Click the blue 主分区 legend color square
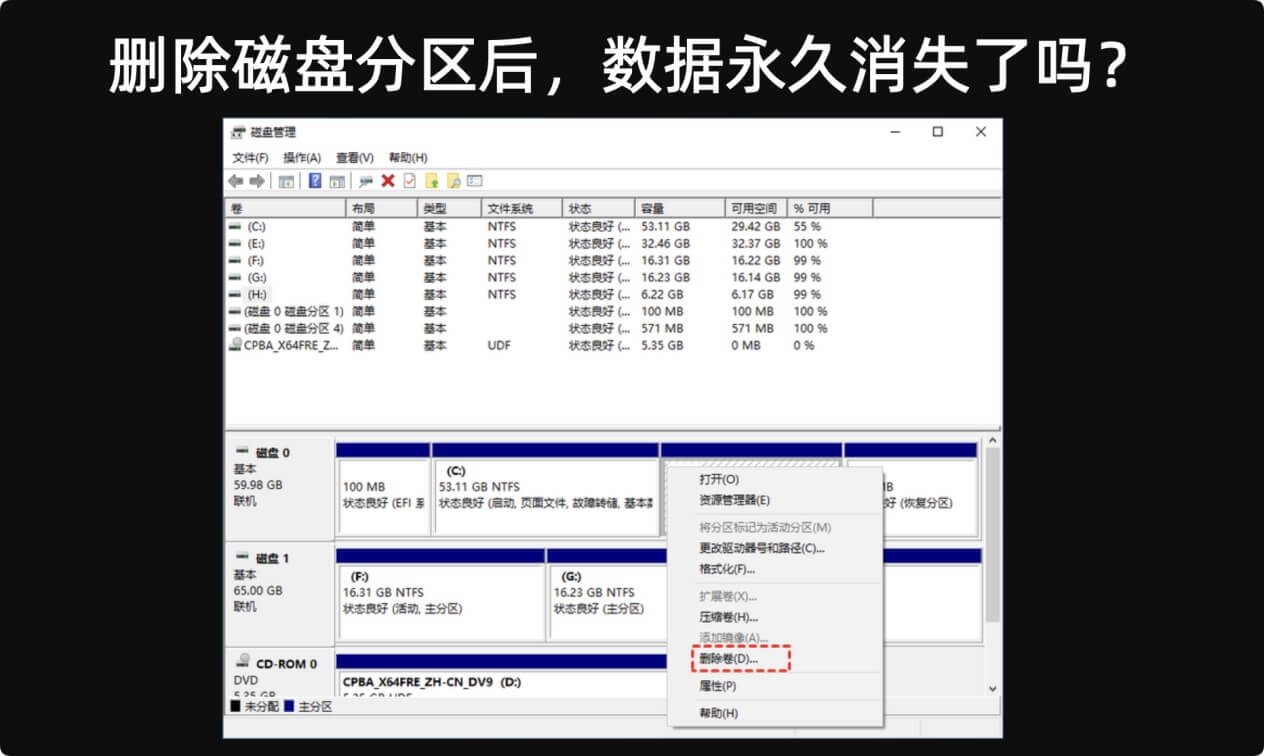This screenshot has width=1264, height=756. tap(289, 706)
